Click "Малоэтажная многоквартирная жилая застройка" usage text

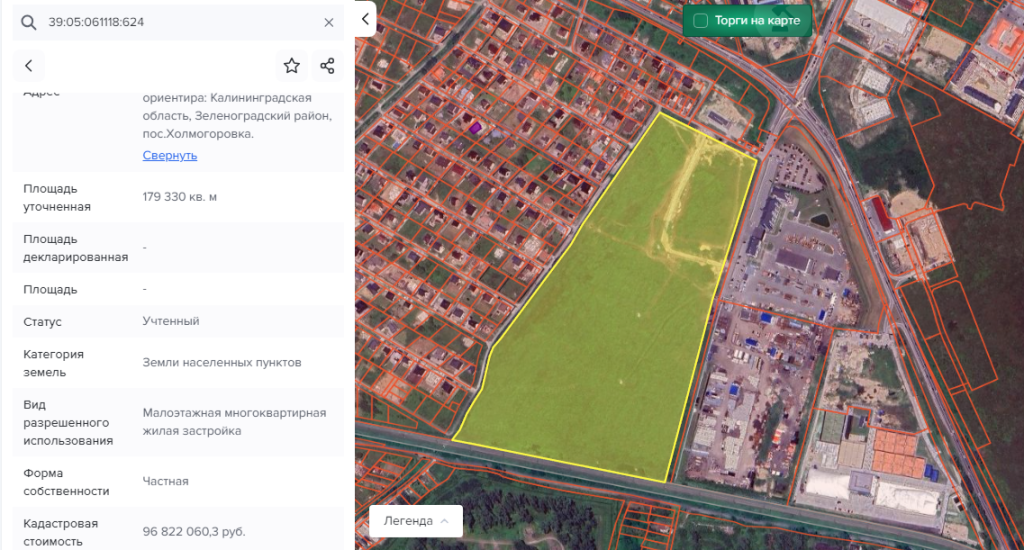(234, 421)
